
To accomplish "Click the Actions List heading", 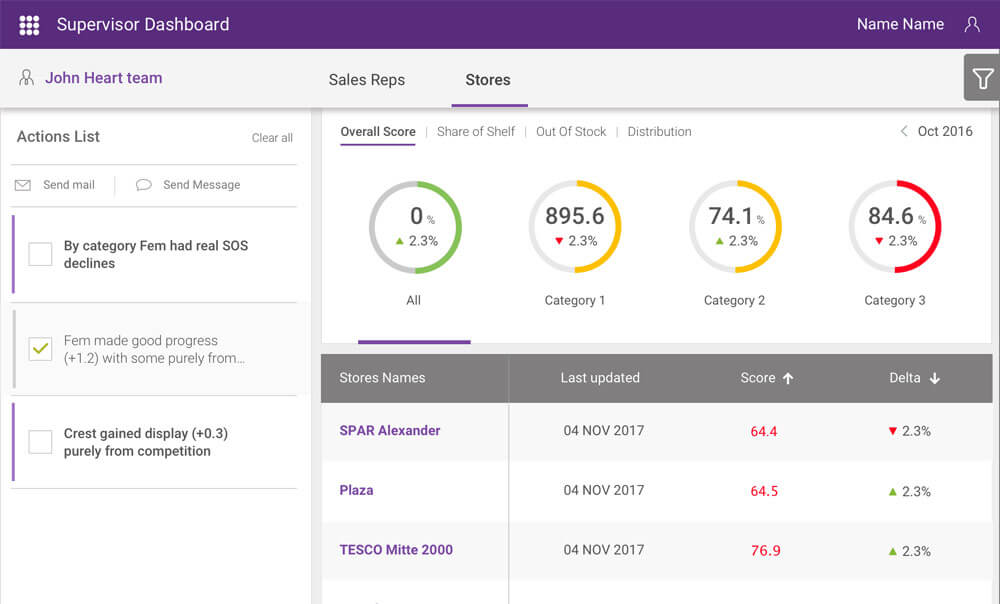I will 58,136.
